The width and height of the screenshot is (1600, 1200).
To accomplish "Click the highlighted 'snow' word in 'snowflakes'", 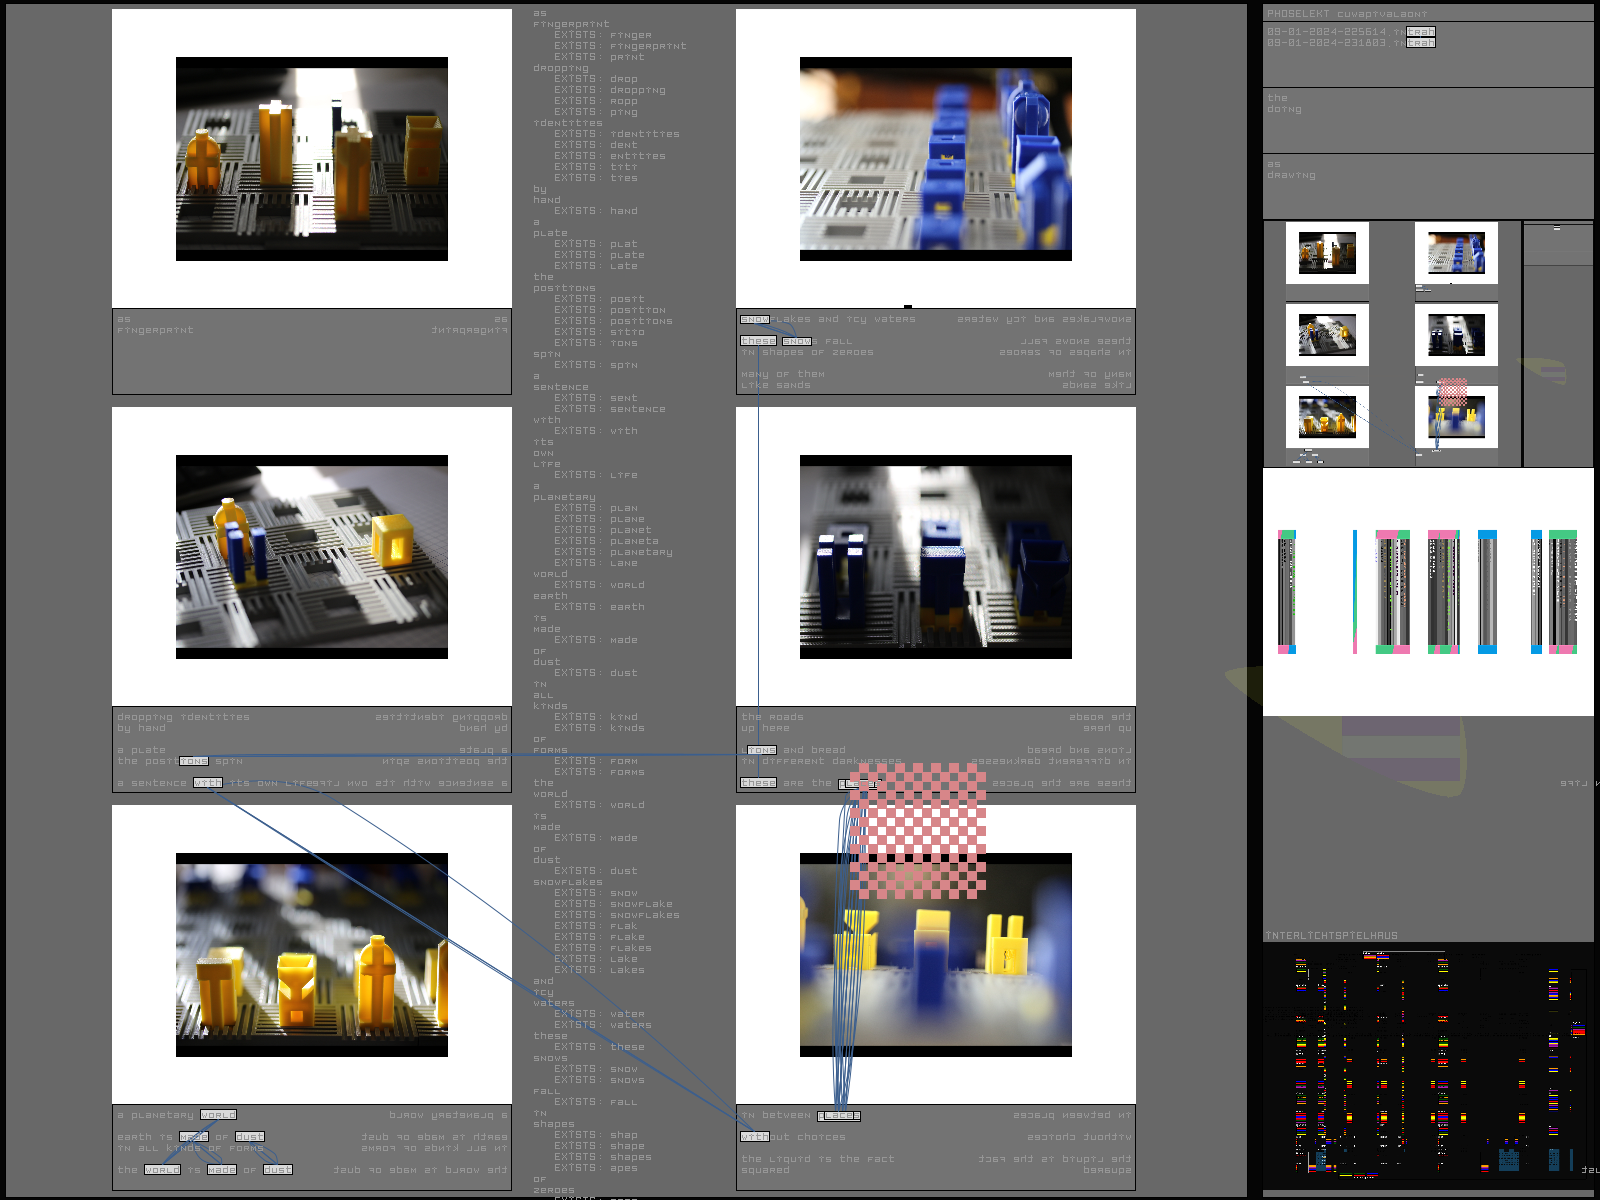I will click(x=755, y=319).
